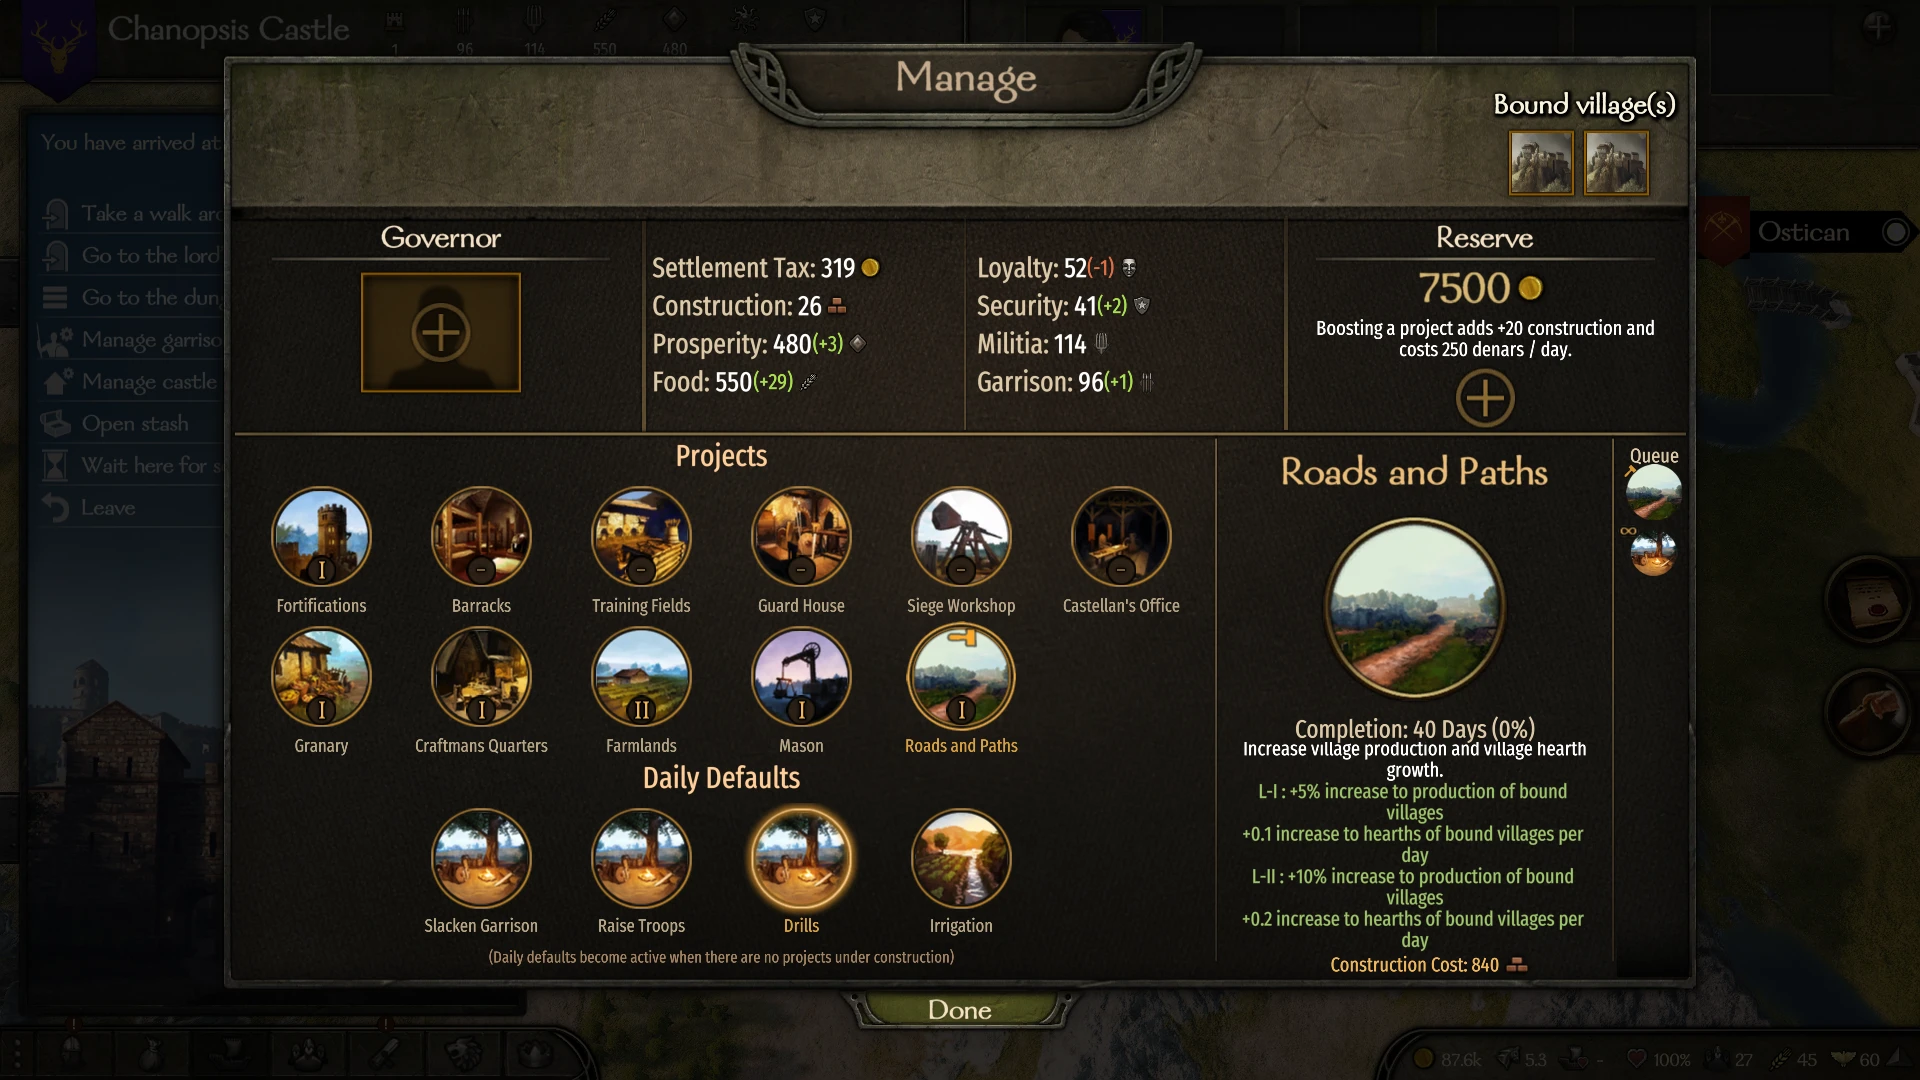Select the Guard House project
The height and width of the screenshot is (1080, 1920).
pos(801,537)
